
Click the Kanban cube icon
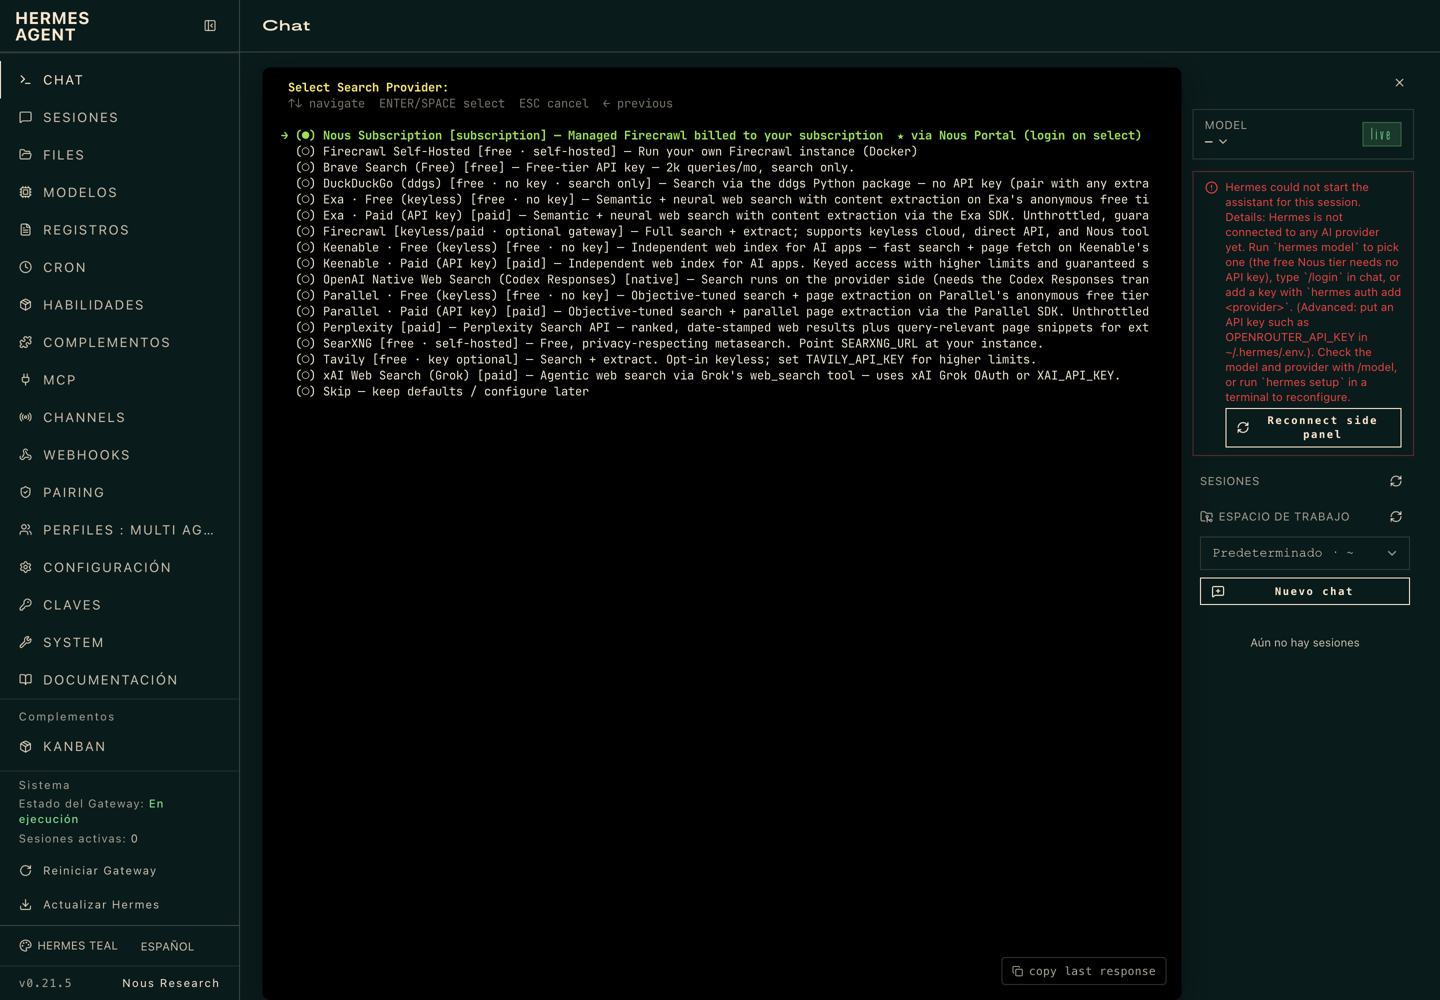(26, 747)
